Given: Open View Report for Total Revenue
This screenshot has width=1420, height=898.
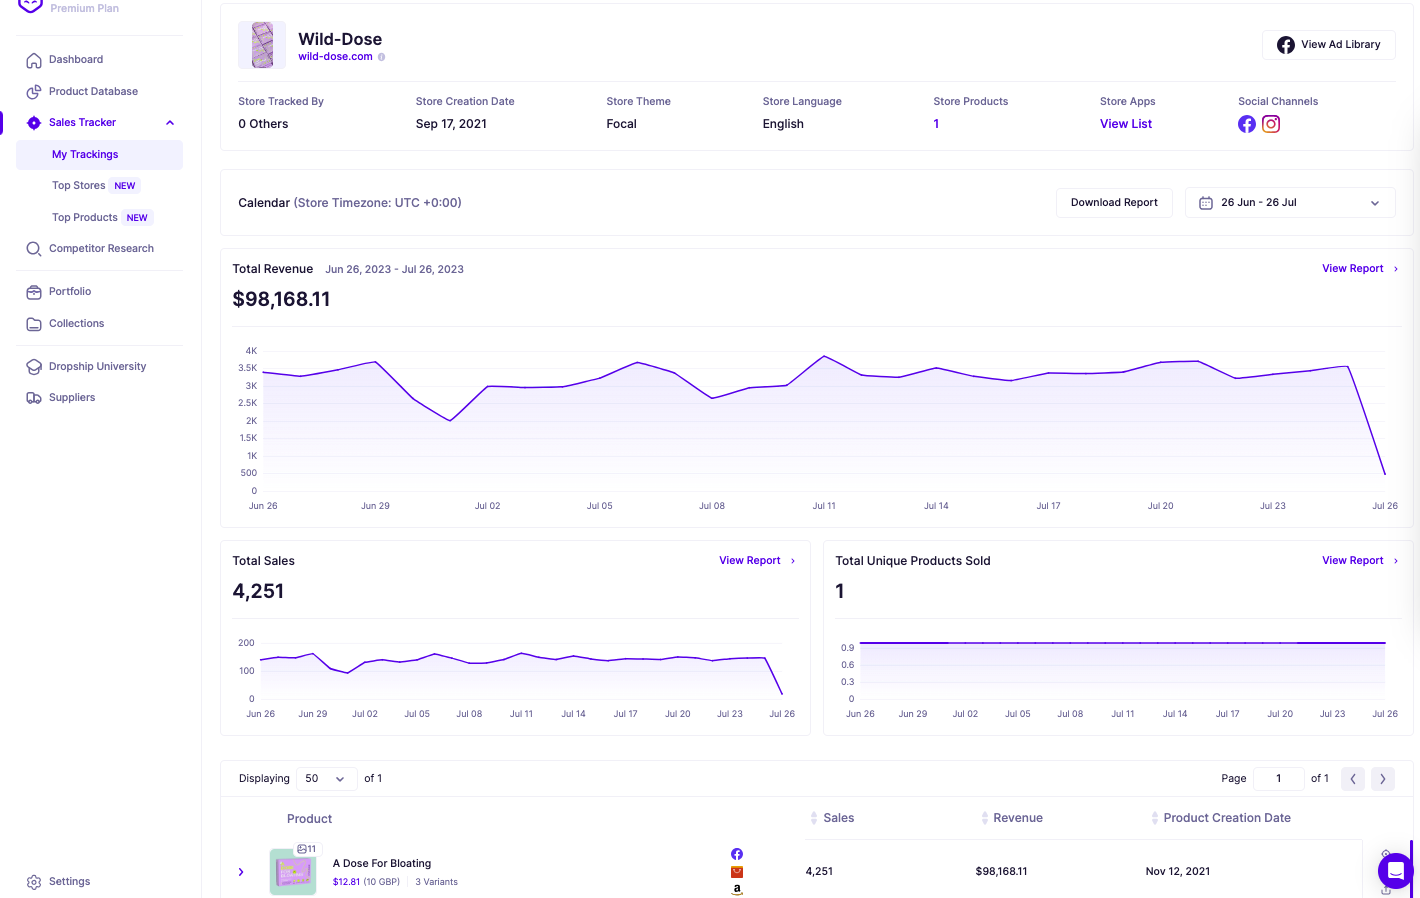Looking at the screenshot, I should (x=1352, y=268).
